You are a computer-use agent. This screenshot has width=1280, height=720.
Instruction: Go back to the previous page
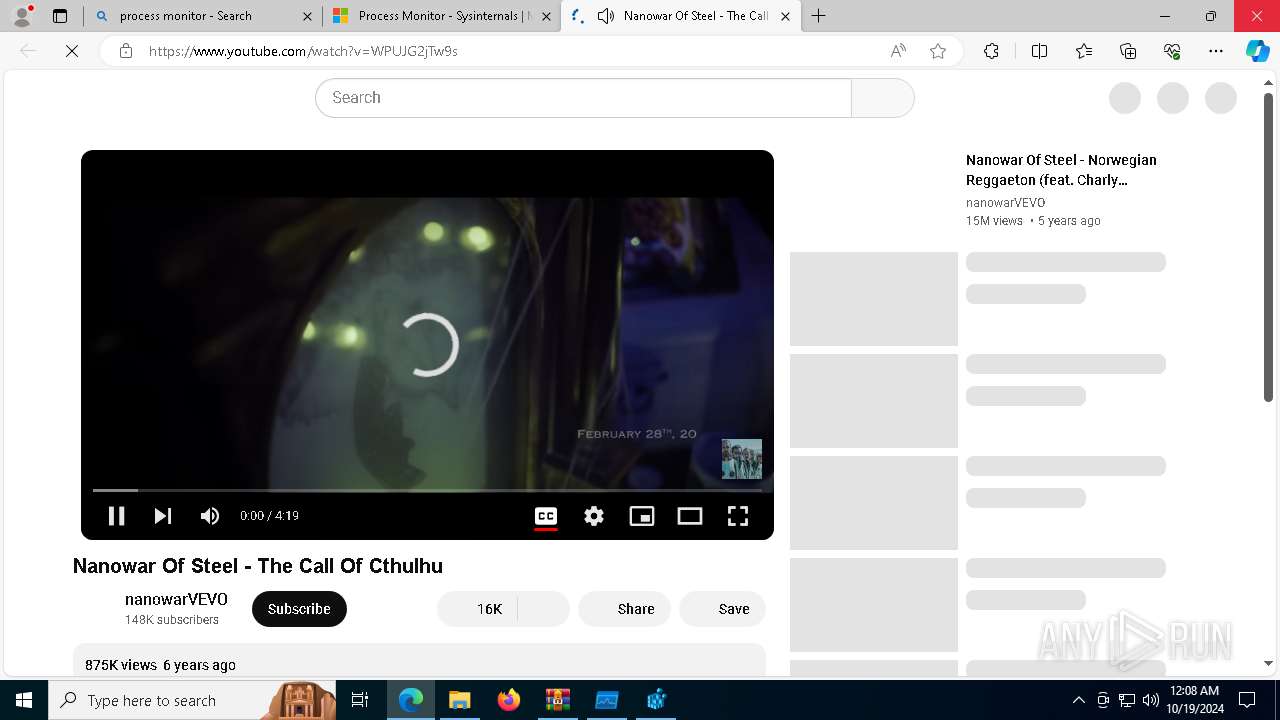28,51
